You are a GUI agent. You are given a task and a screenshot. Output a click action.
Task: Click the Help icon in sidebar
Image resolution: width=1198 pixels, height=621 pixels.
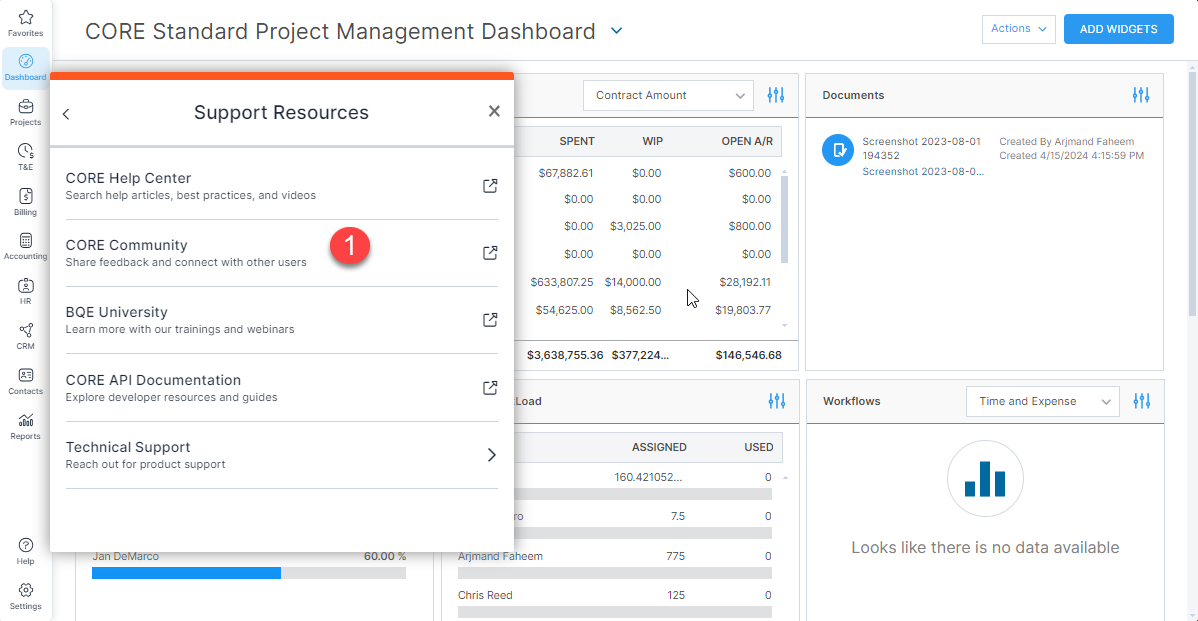click(x=25, y=551)
